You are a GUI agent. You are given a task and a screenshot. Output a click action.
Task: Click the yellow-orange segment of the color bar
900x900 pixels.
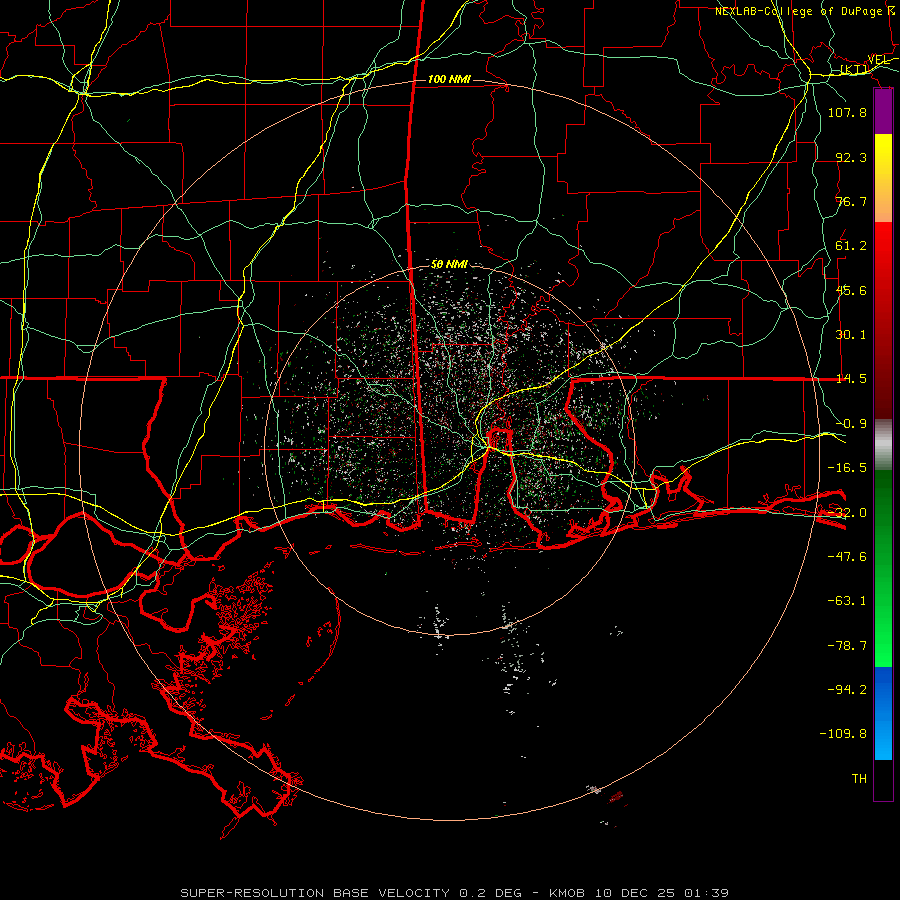(x=883, y=178)
